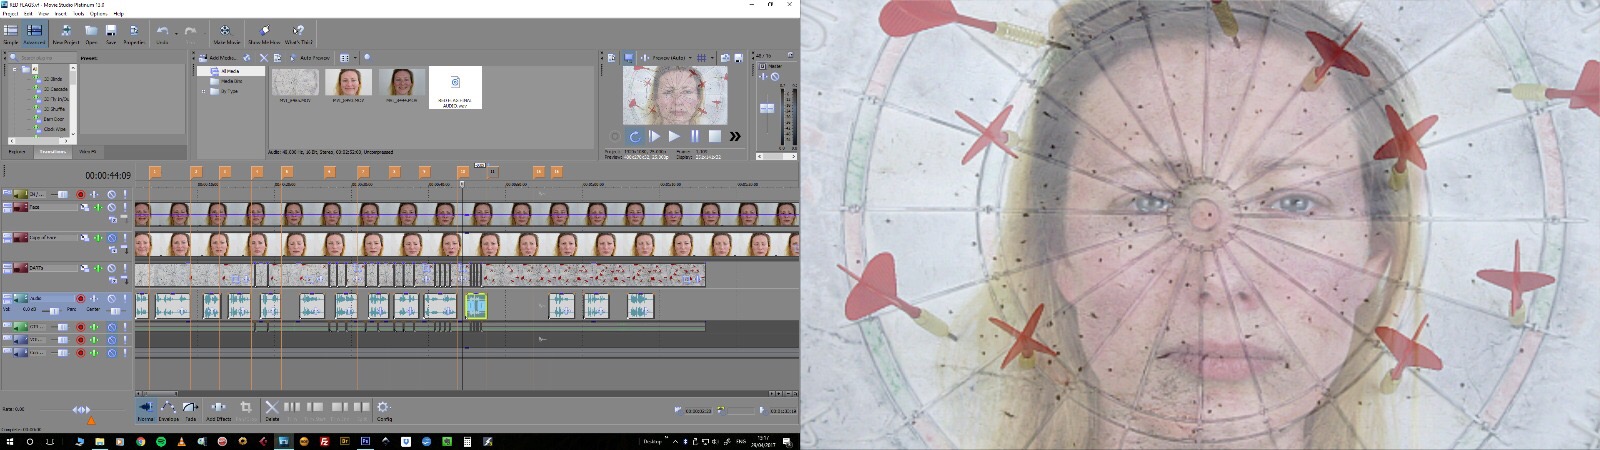This screenshot has width=1600, height=450.
Task: Toggle loop playback in preview
Action: click(x=634, y=136)
